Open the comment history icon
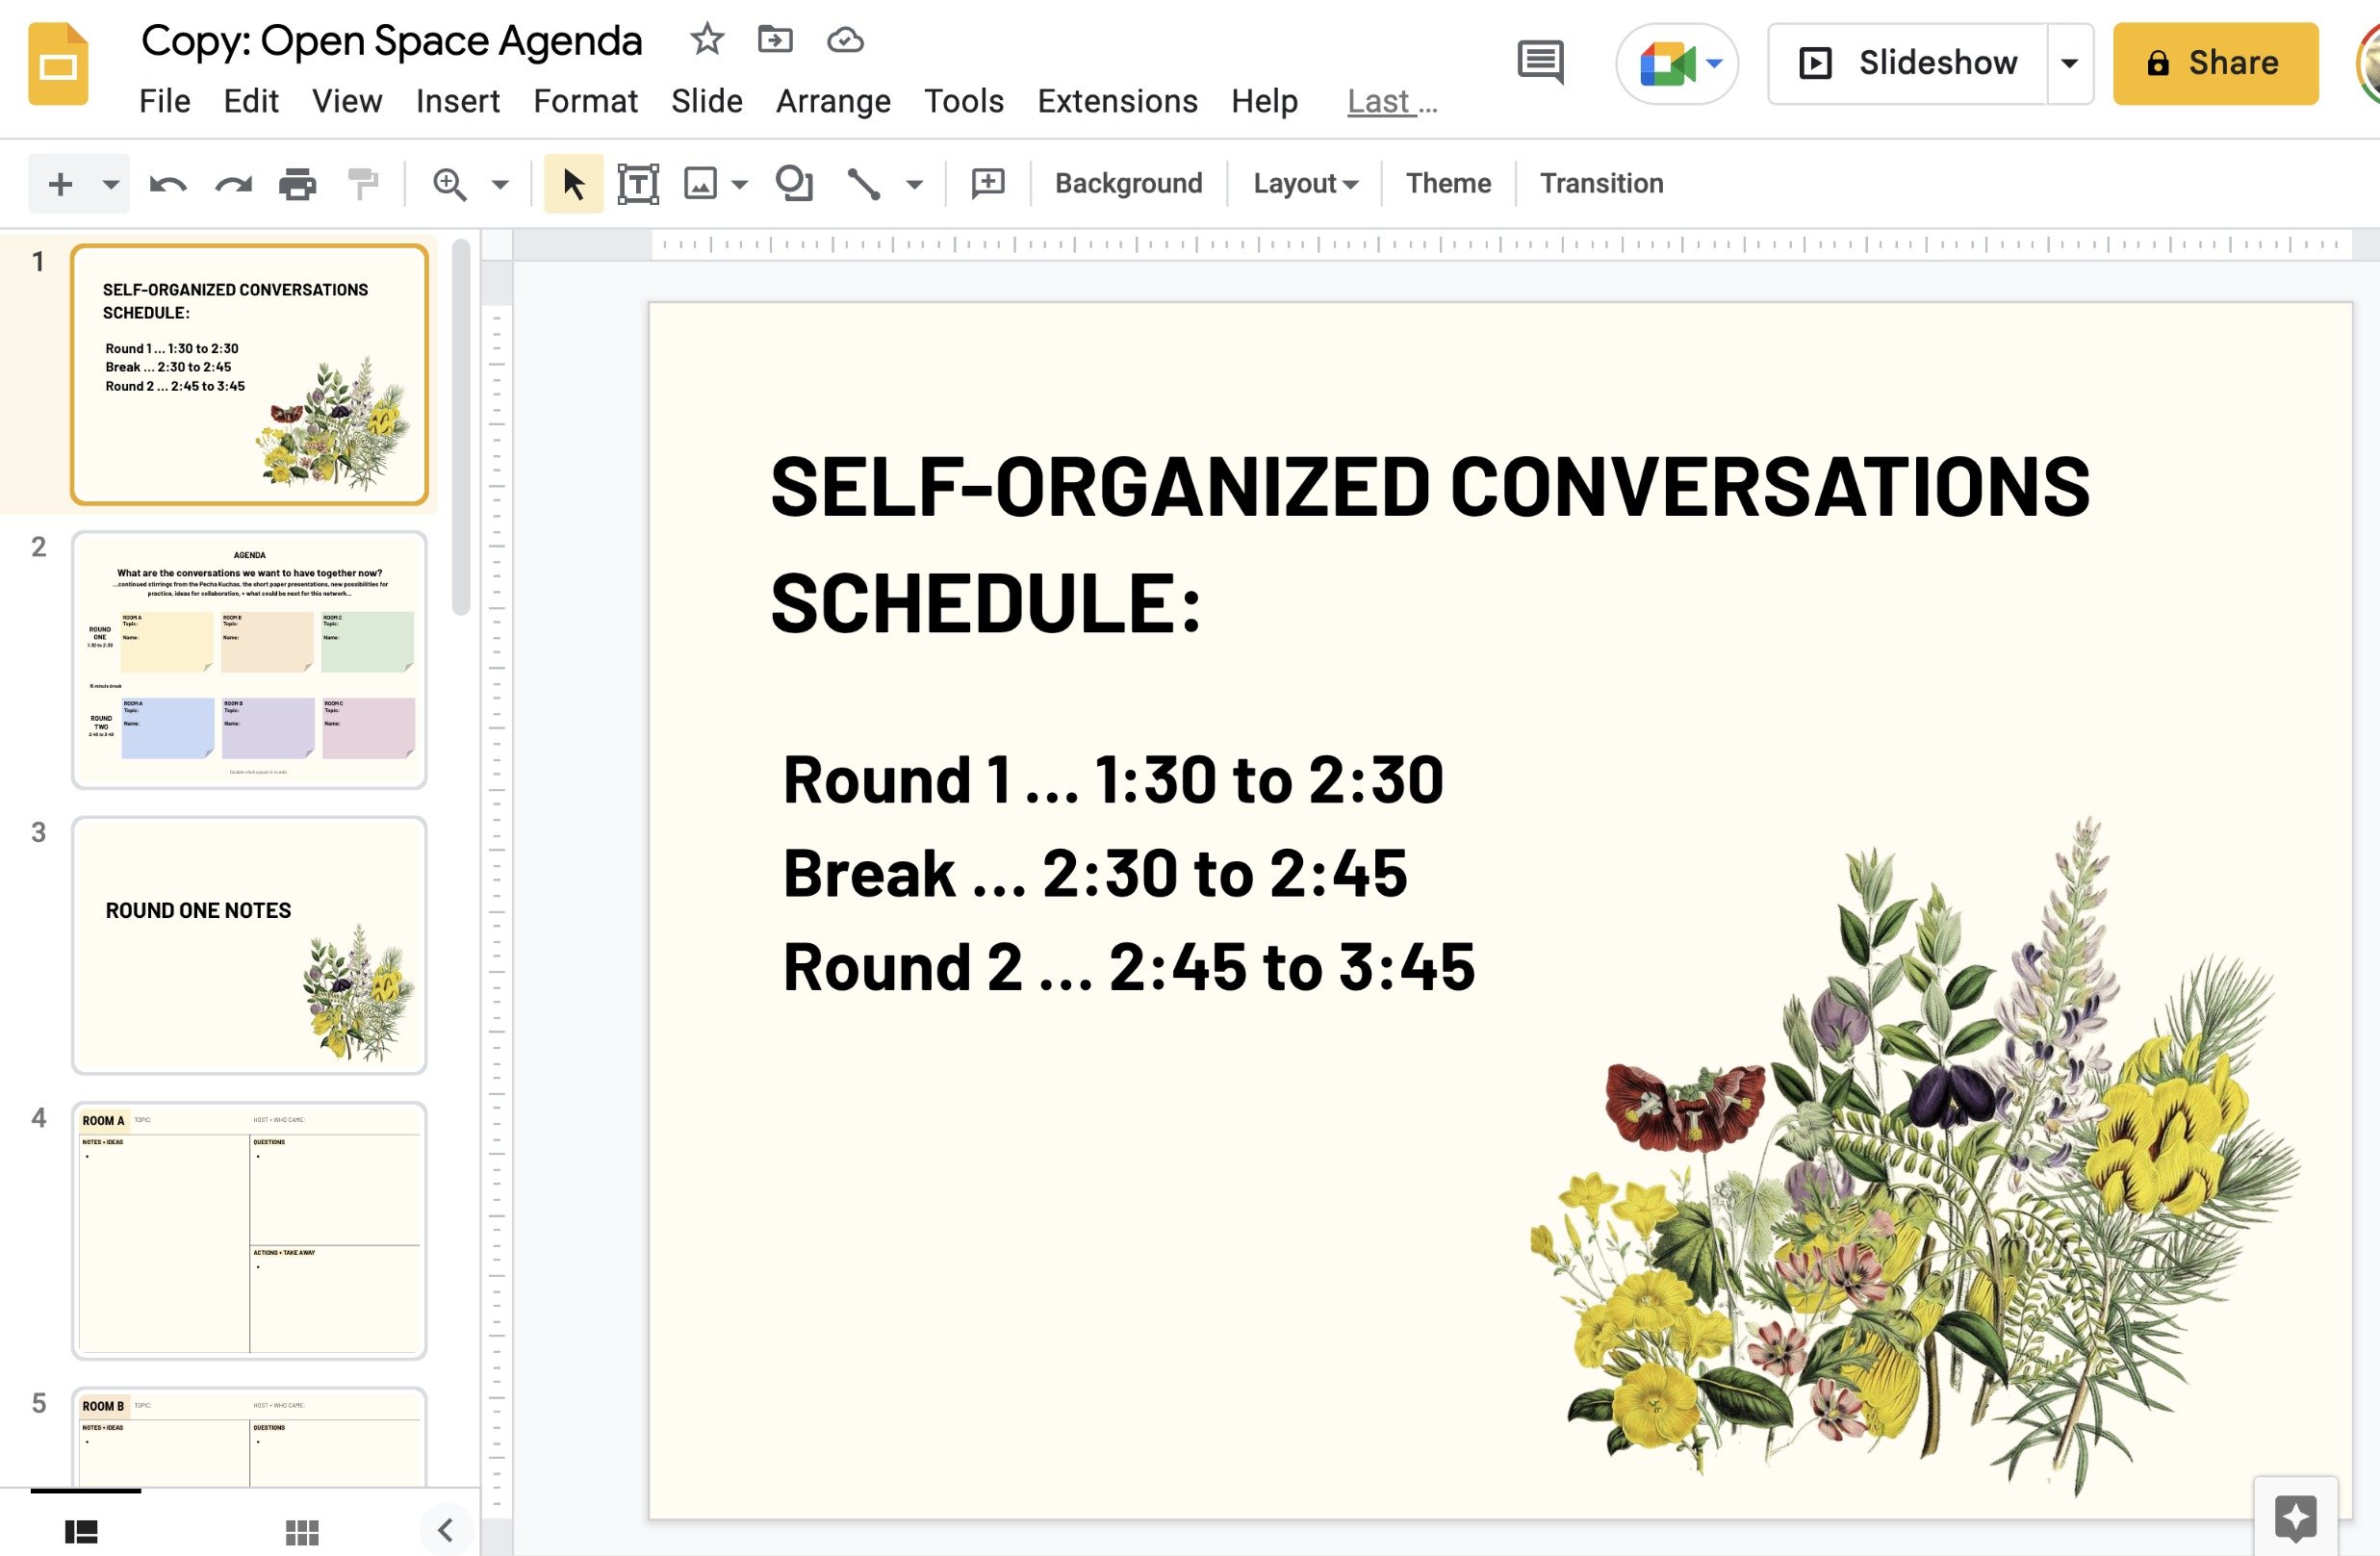The height and width of the screenshot is (1556, 2380). point(1540,63)
